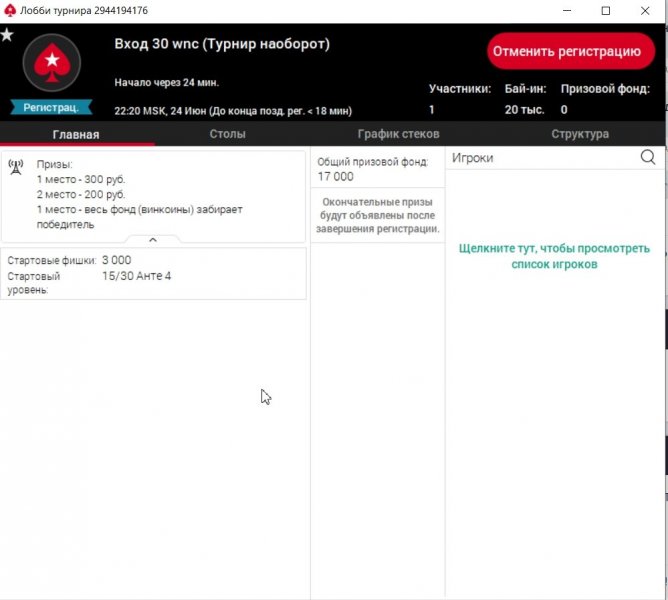
Task: Select the График стеков tab
Action: point(398,134)
